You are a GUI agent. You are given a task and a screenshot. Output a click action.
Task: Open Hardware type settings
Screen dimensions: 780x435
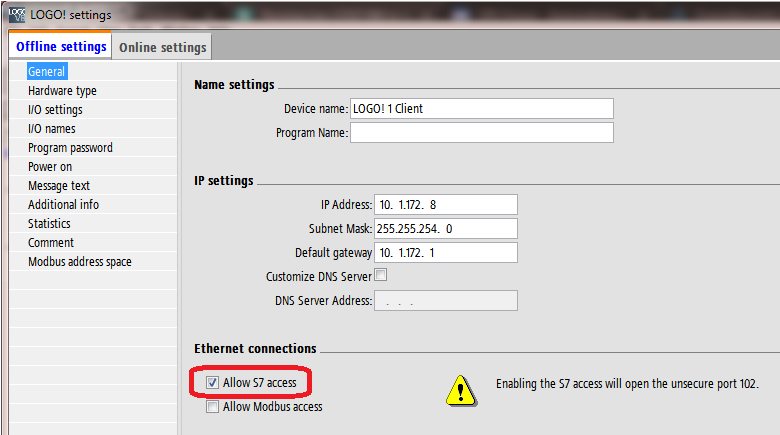pyautogui.click(x=62, y=91)
